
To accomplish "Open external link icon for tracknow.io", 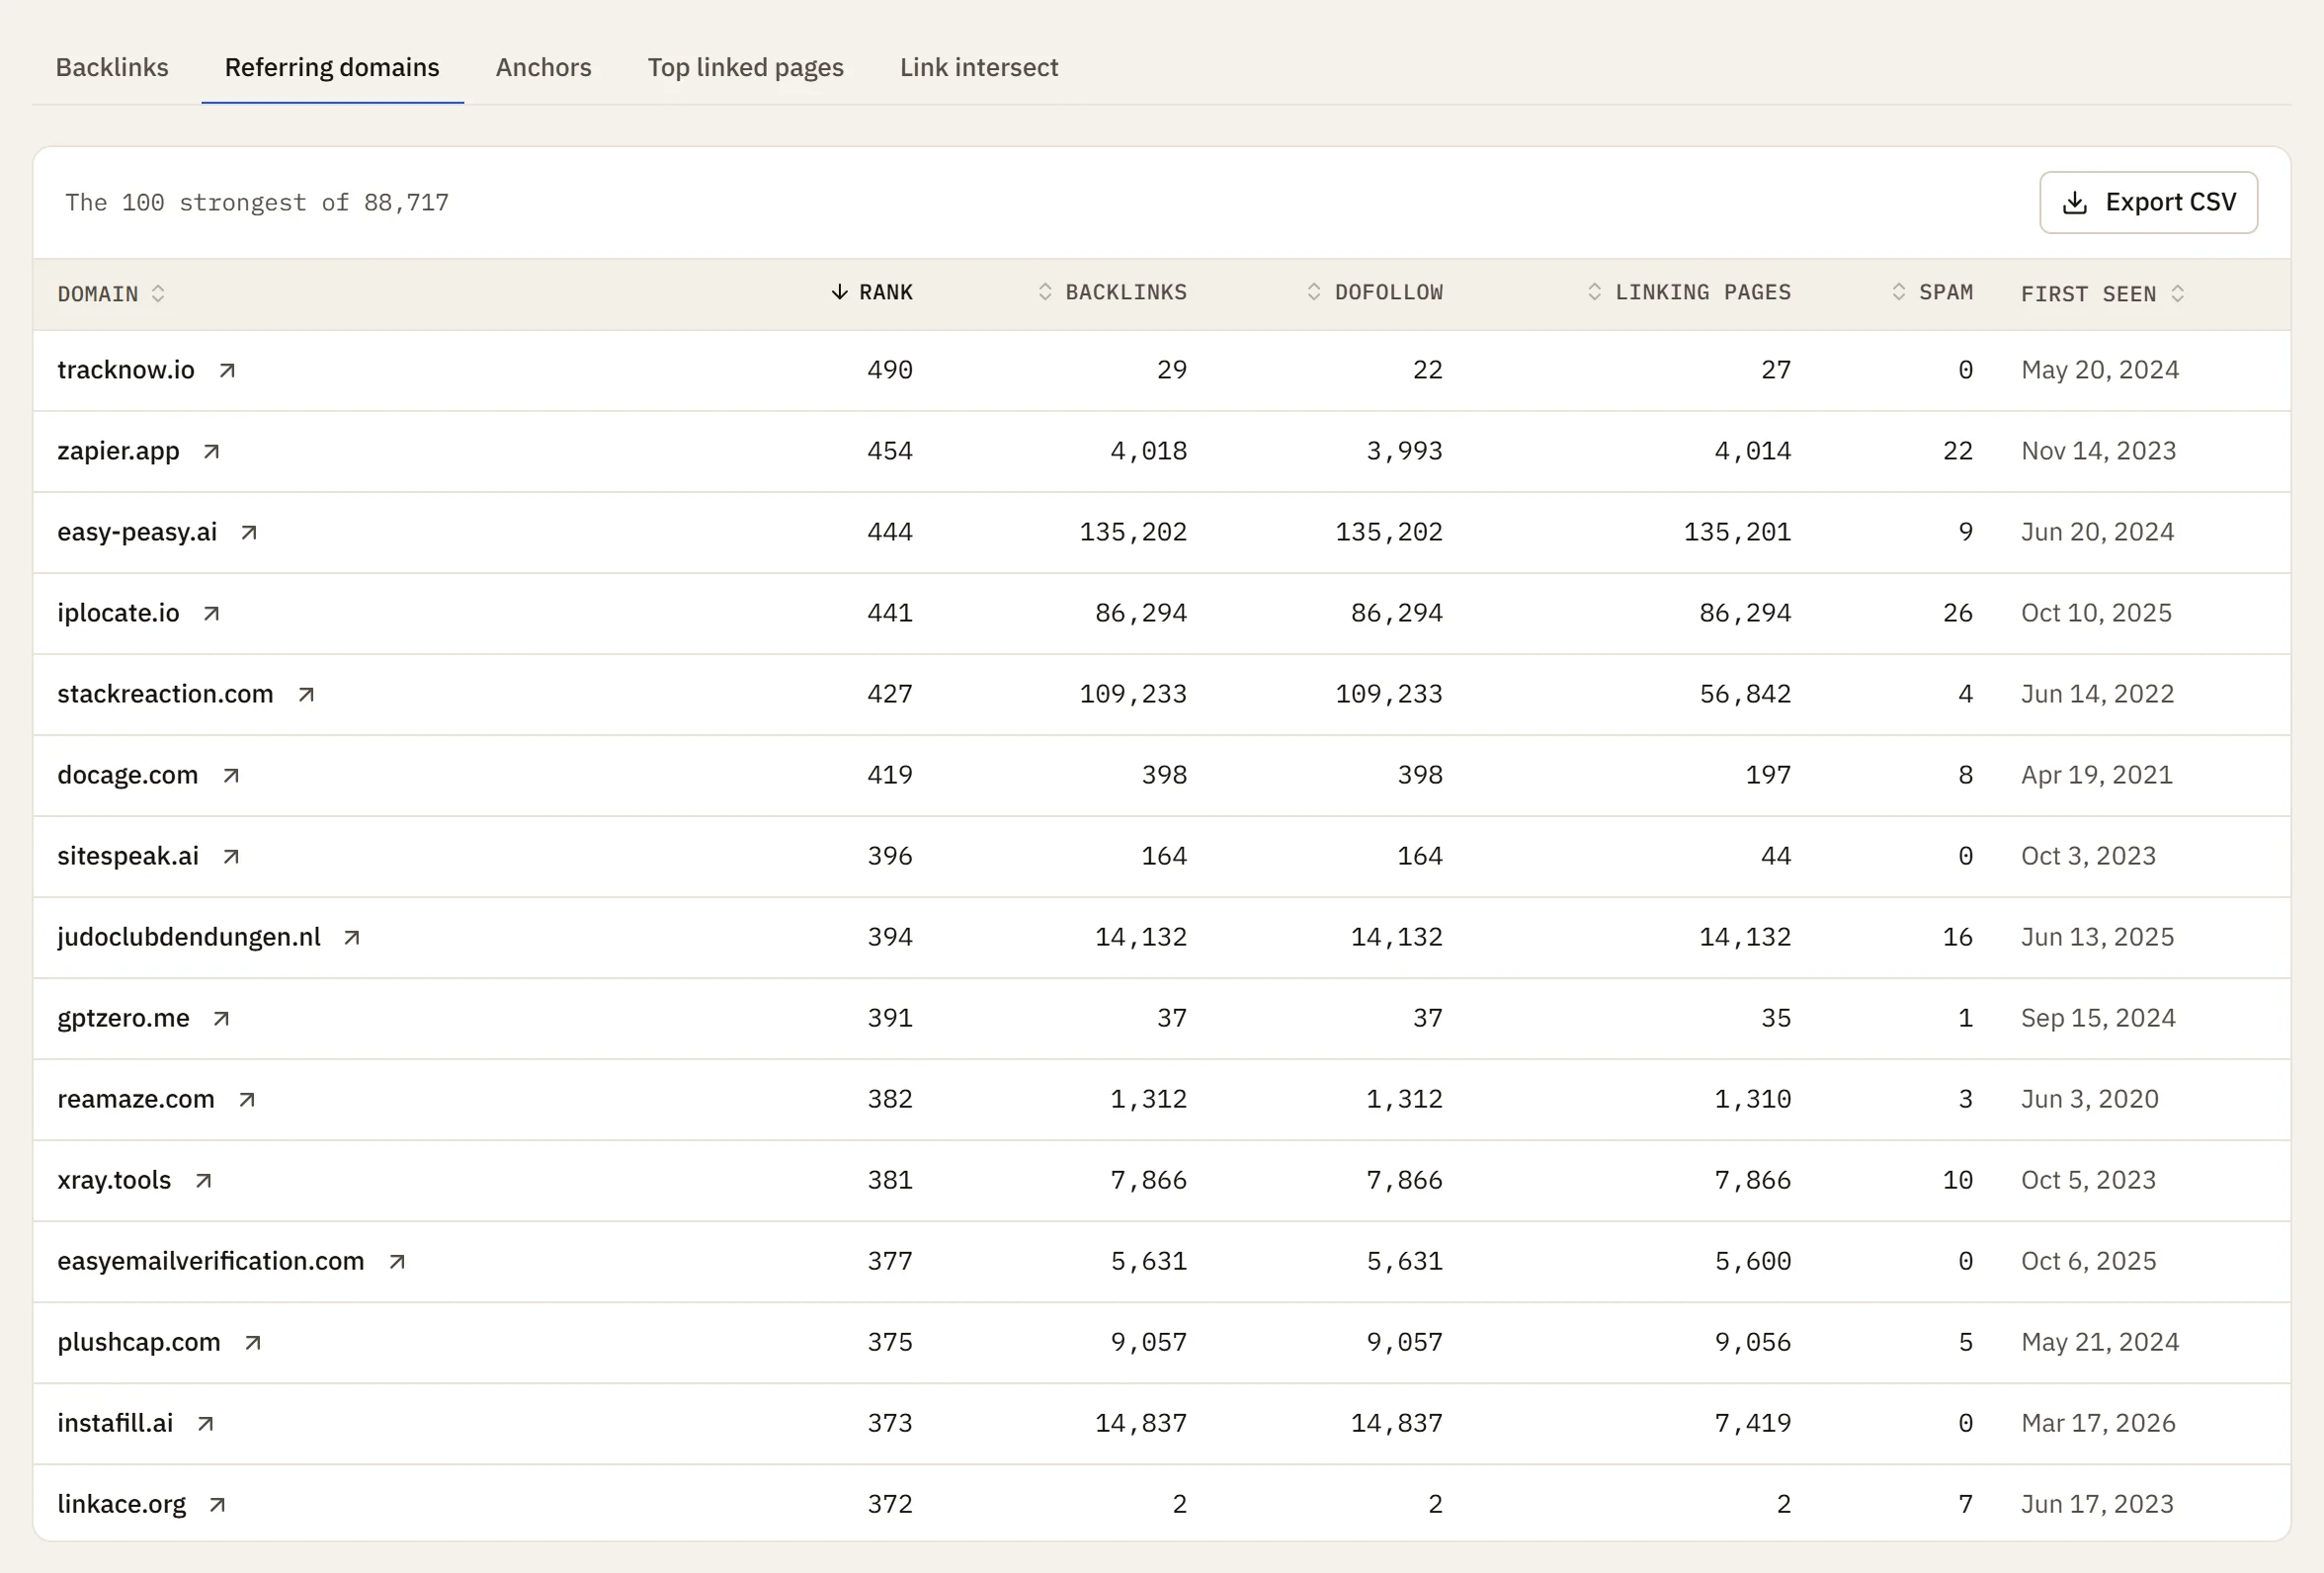I will [x=227, y=370].
